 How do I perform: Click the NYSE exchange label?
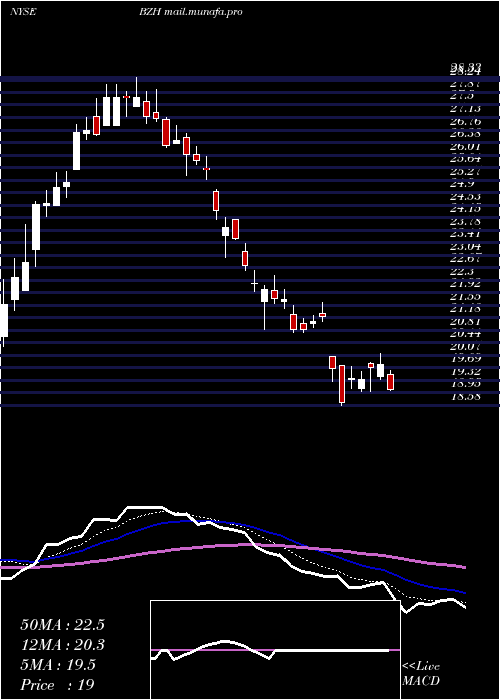point(23,12)
